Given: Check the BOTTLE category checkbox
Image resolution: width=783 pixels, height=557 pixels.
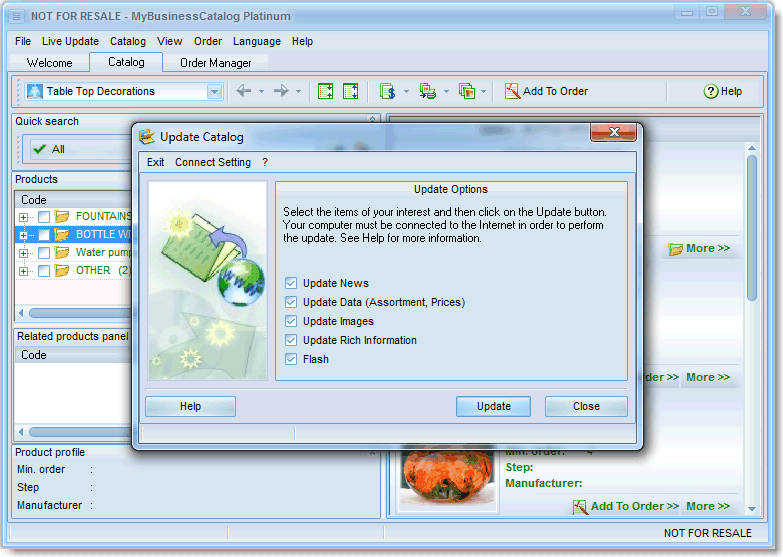Looking at the screenshot, I should [44, 235].
